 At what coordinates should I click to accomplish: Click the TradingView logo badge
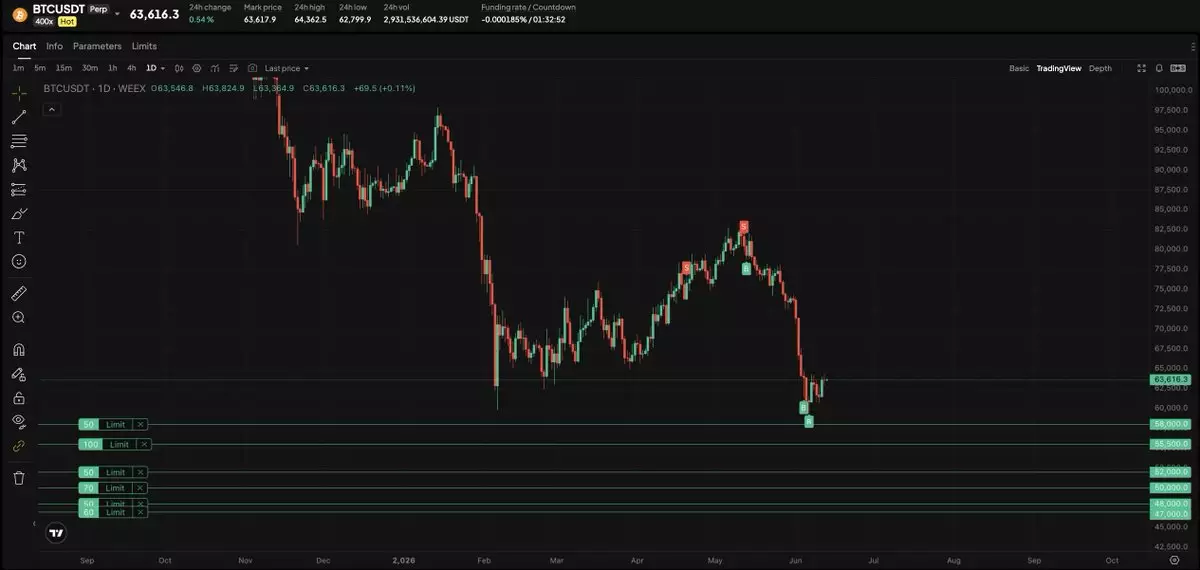56,533
